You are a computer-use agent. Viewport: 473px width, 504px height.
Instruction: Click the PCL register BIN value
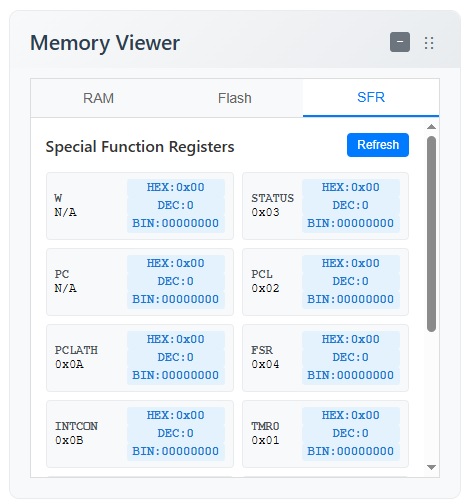pyautogui.click(x=351, y=299)
